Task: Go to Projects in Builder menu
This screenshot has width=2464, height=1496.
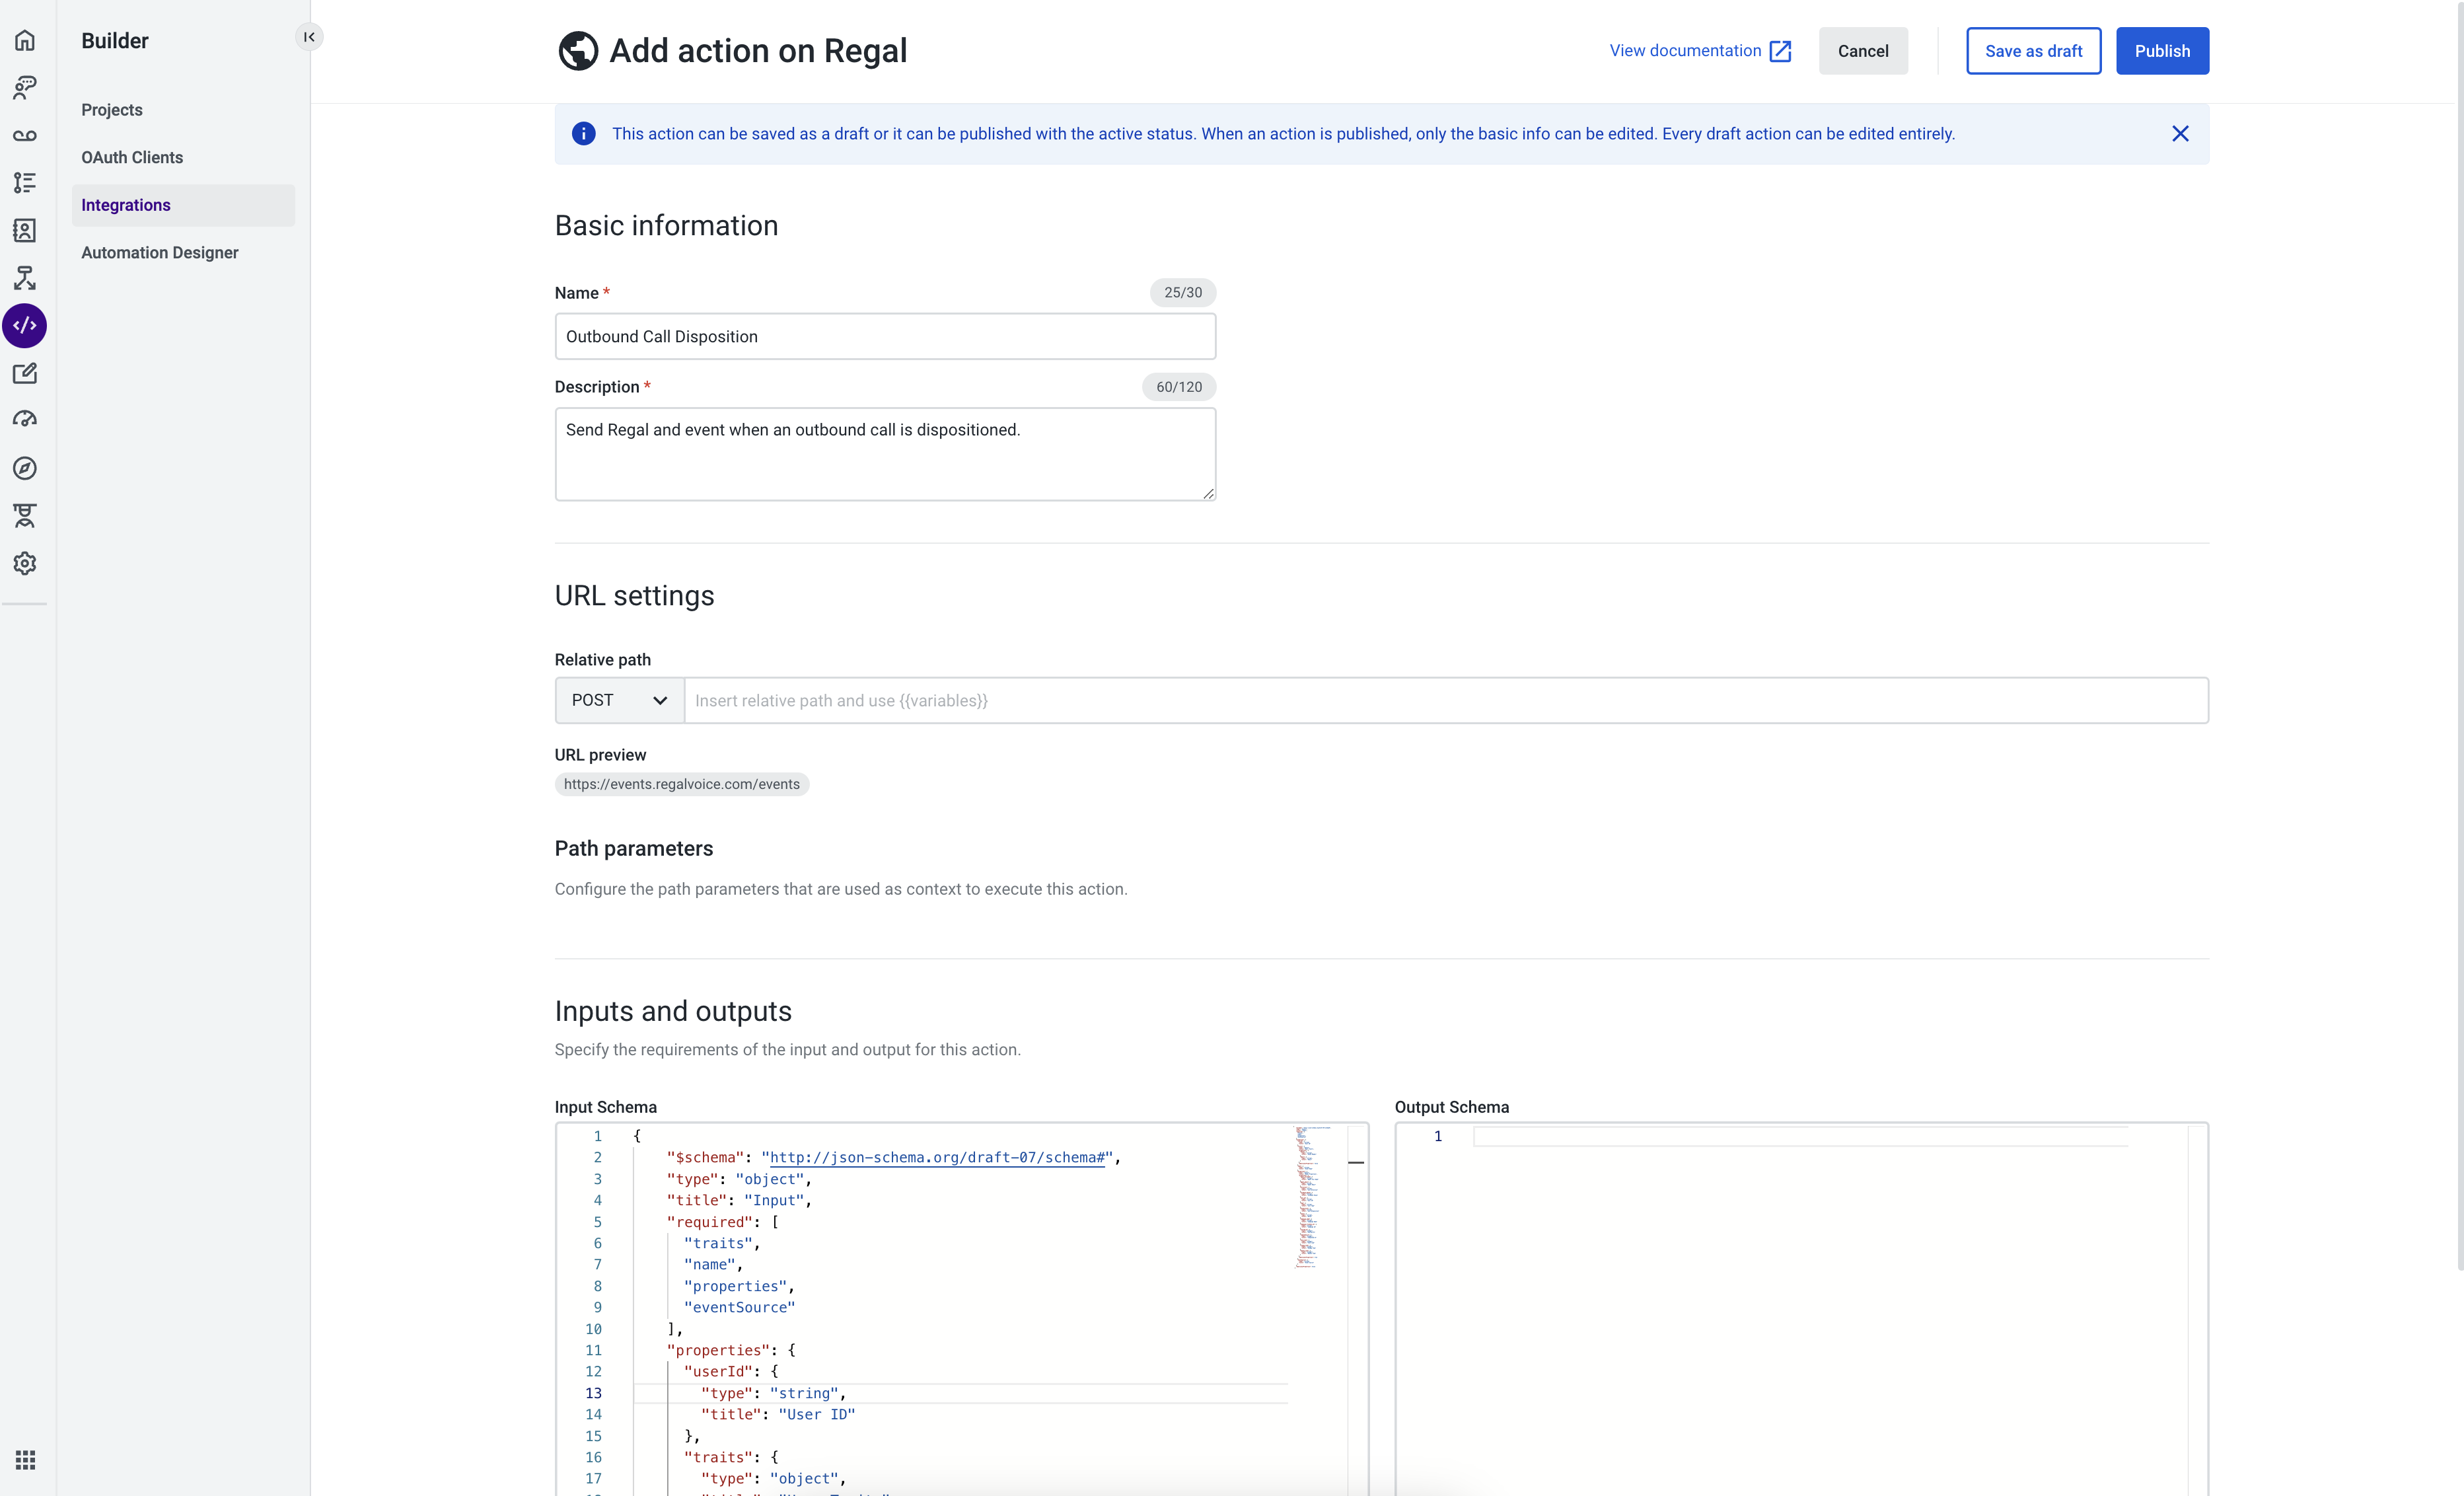Action: 112,110
